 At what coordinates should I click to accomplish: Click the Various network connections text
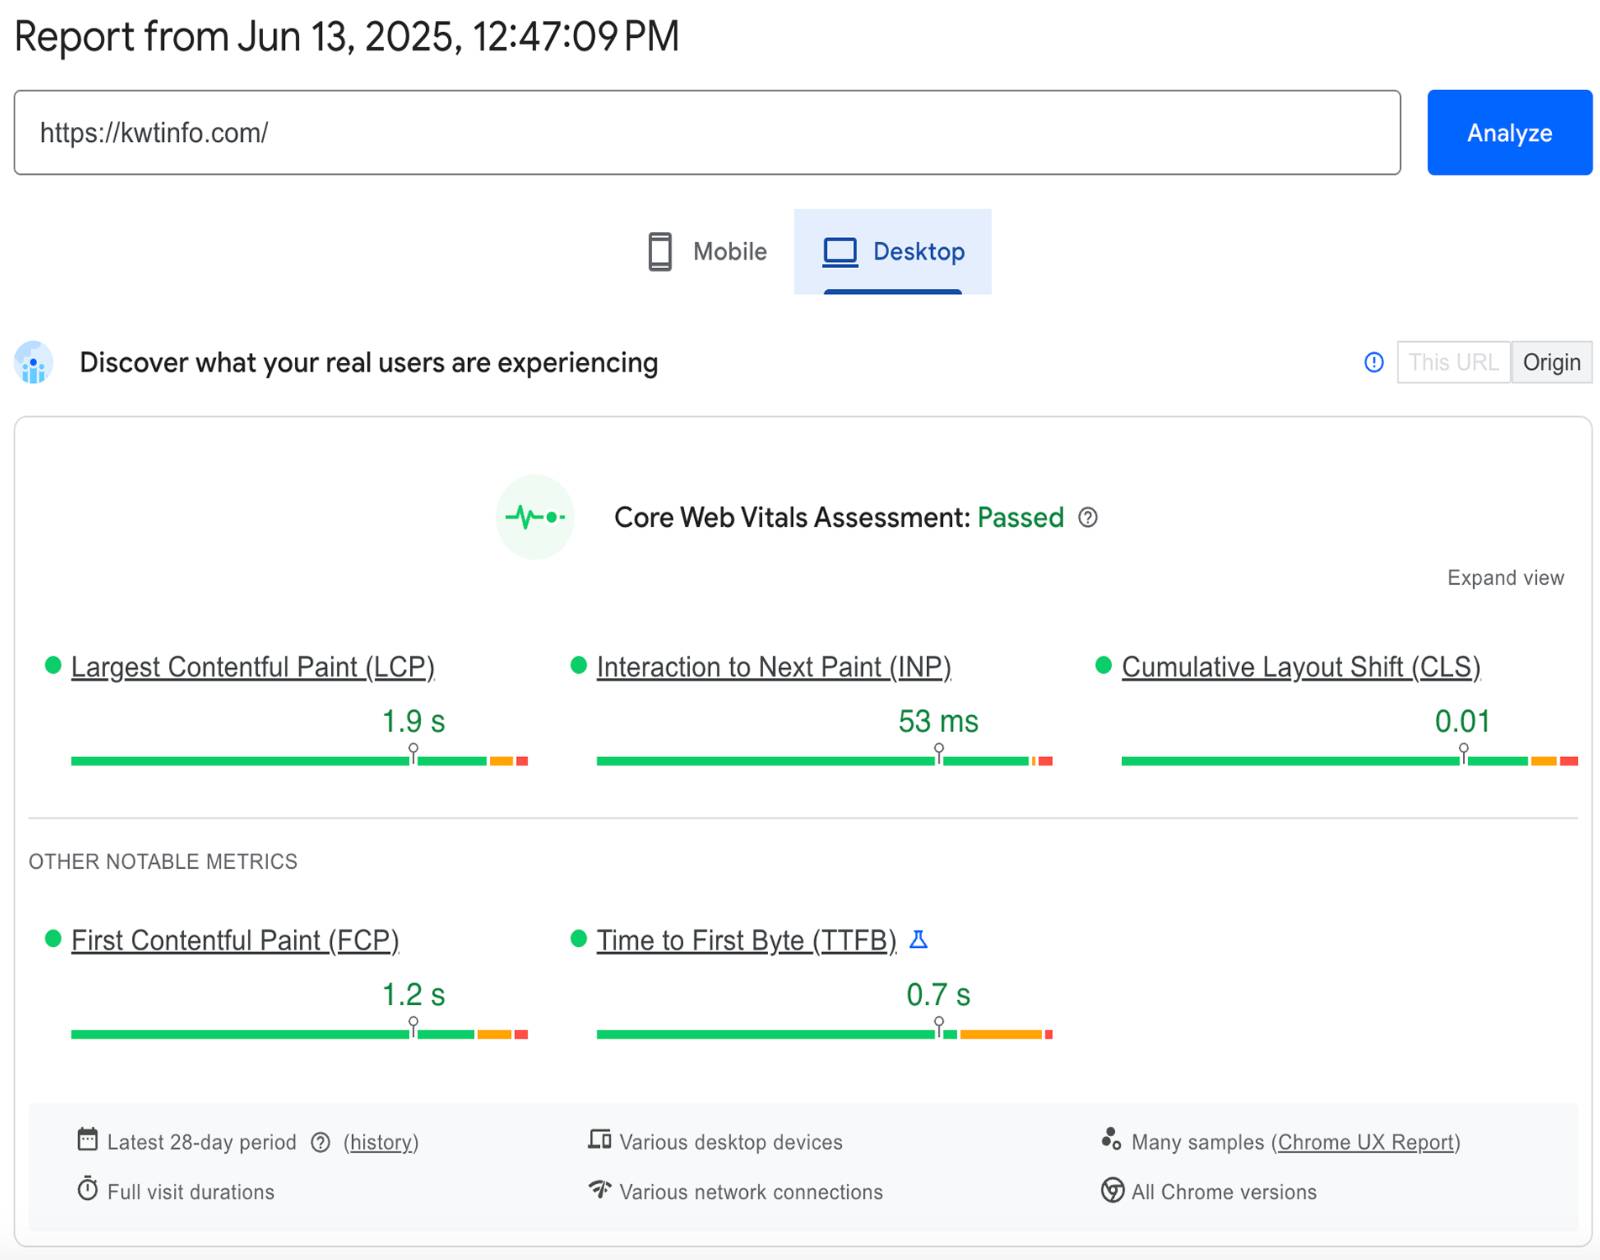point(751,1192)
